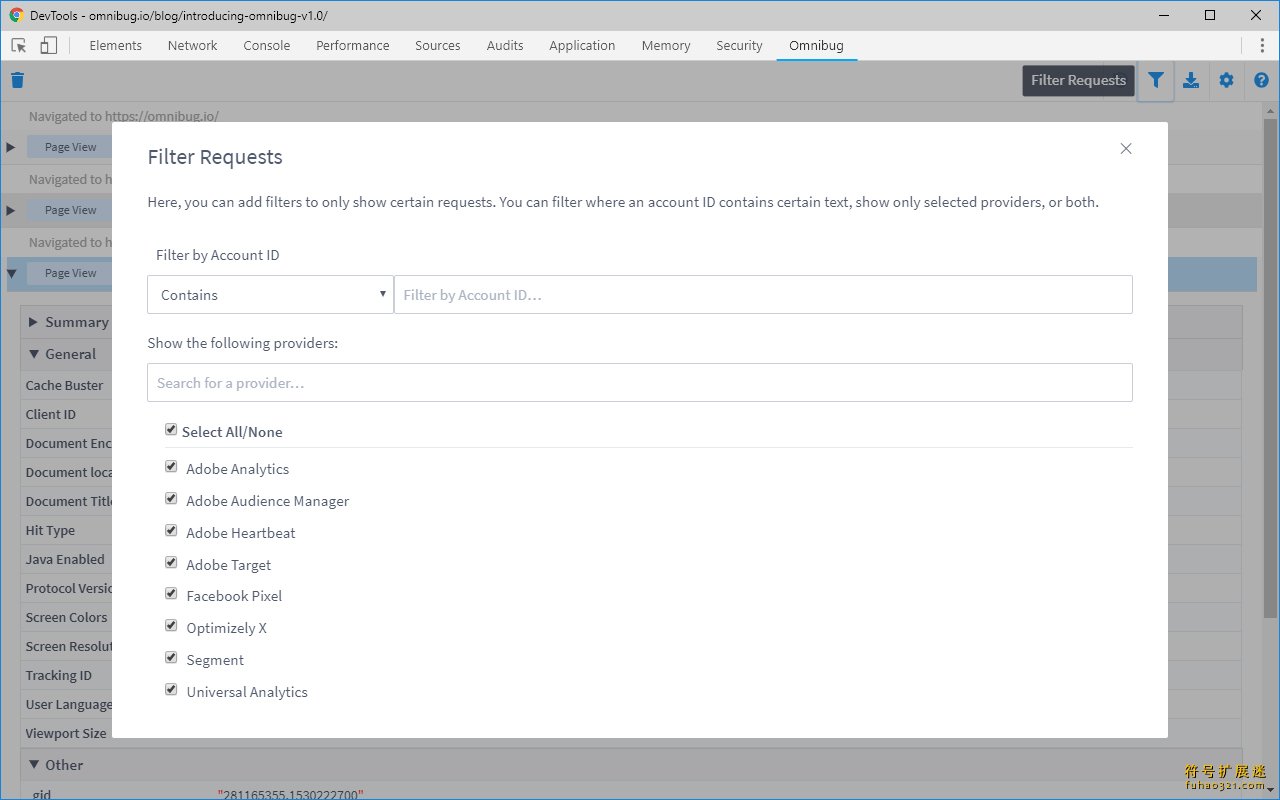Click the help question mark icon
Screen dimensions: 1280x800
click(1261, 80)
